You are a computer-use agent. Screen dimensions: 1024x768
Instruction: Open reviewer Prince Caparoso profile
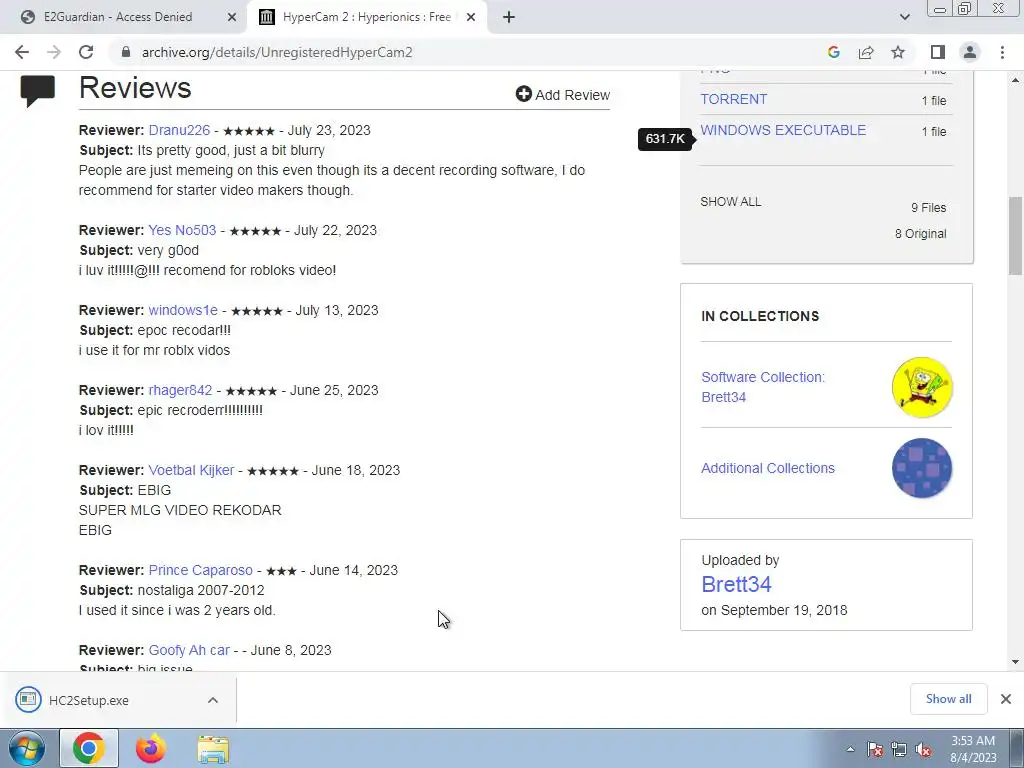(x=200, y=570)
